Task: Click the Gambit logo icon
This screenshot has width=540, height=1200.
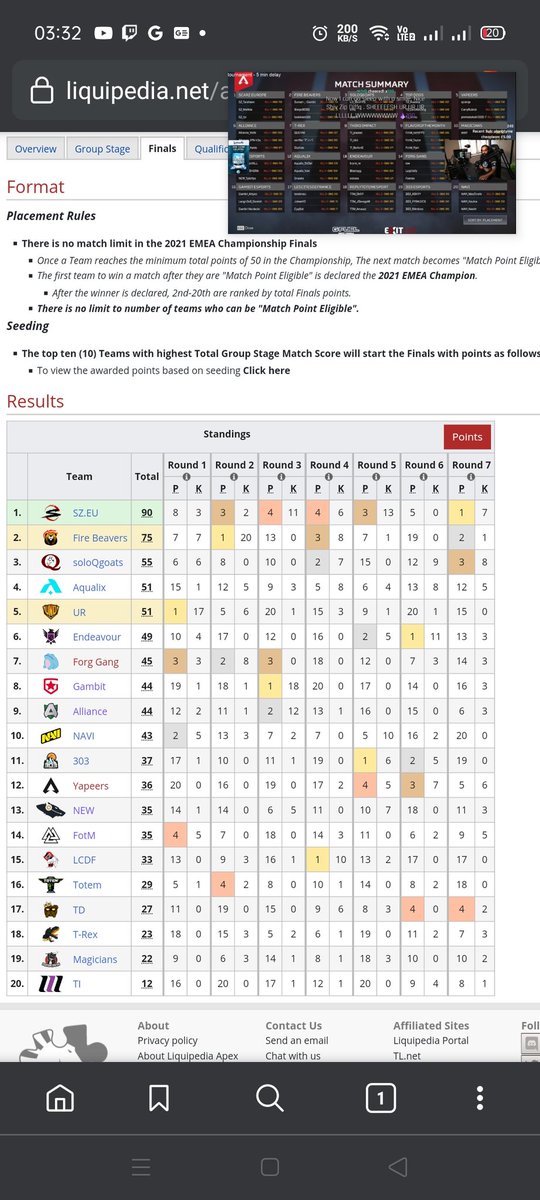Action: click(x=52, y=686)
